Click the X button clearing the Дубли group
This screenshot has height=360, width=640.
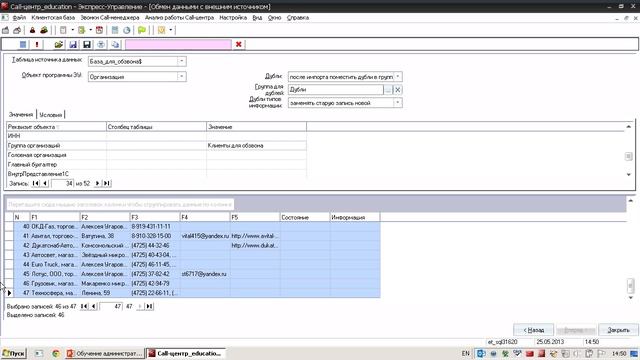click(x=398, y=89)
